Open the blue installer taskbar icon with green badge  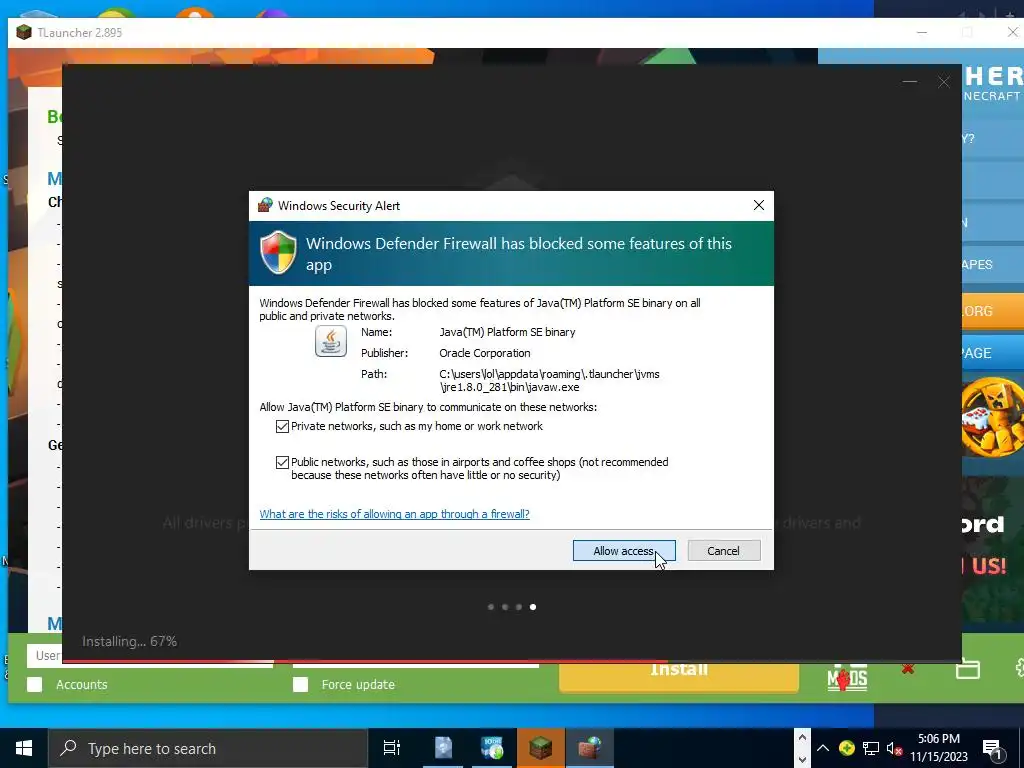492,748
